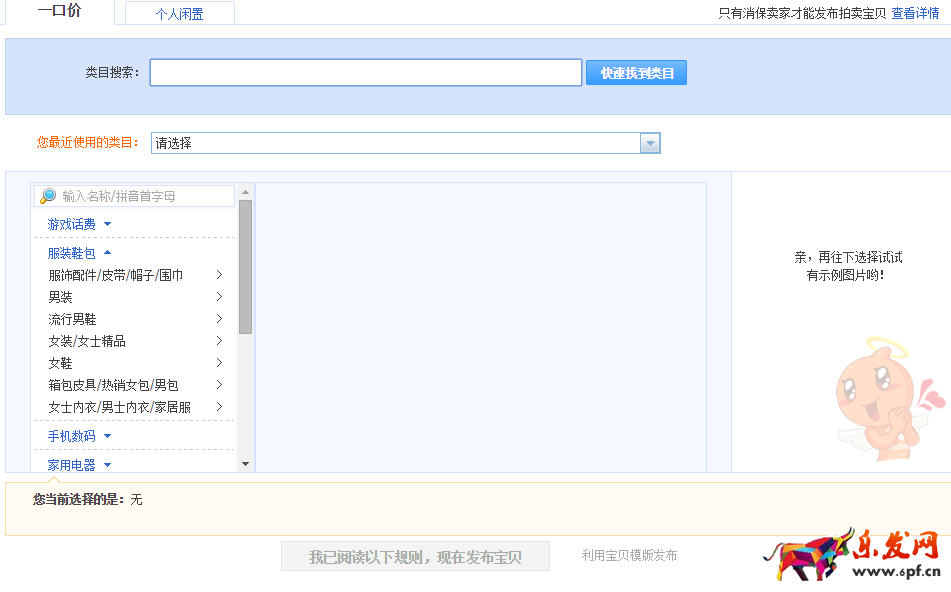Switch to the 个人闲置 tab

tap(179, 14)
